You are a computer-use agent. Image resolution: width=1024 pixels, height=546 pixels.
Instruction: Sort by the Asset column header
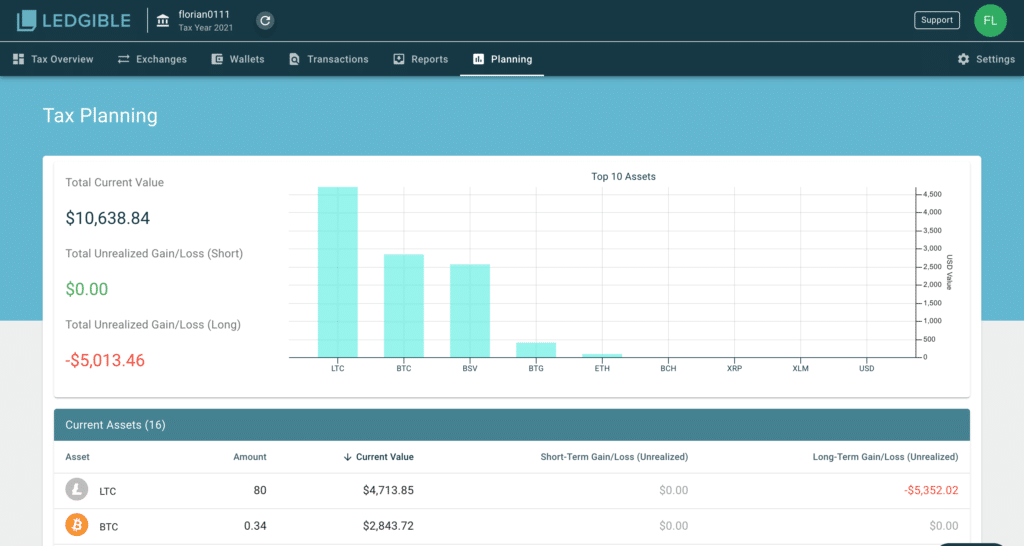pos(77,457)
